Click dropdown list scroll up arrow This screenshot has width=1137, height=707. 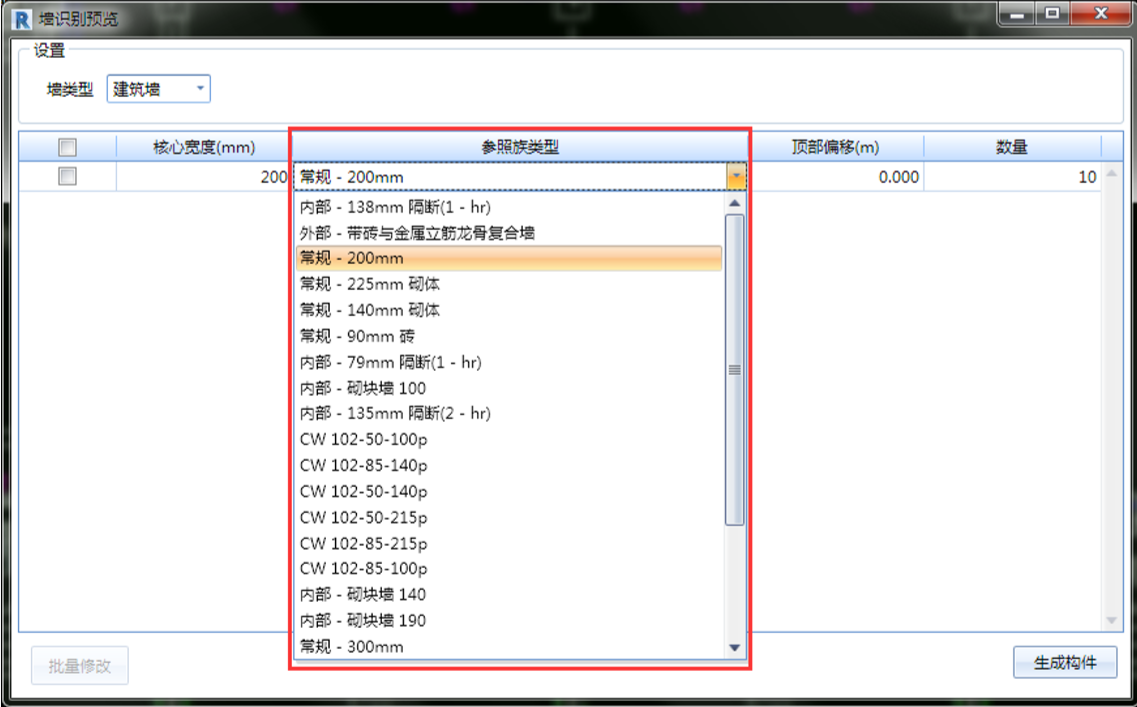click(735, 203)
